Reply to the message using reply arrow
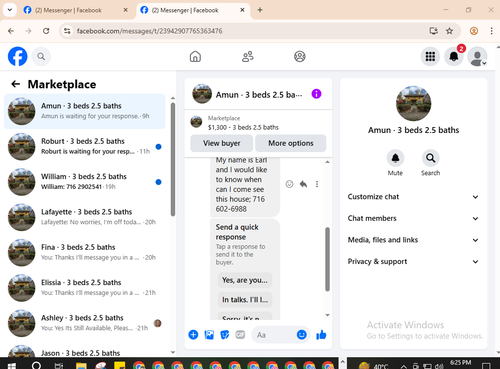 303,184
